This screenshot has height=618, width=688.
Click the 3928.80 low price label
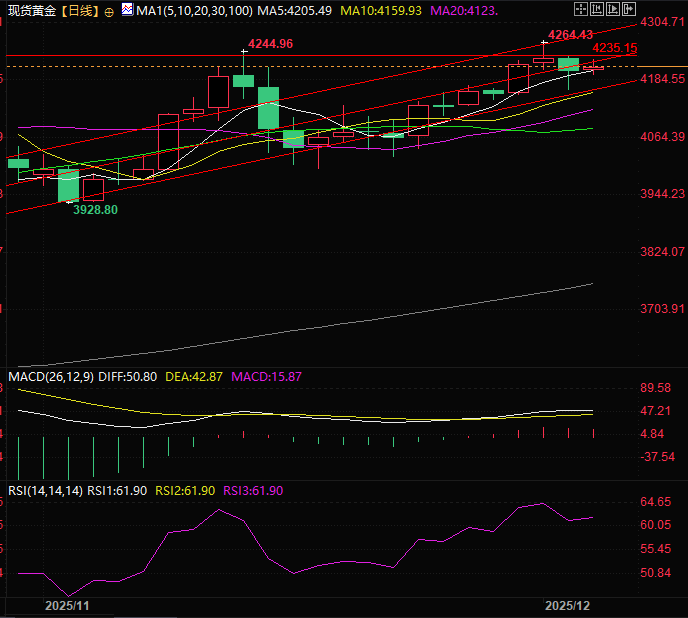(x=95, y=210)
